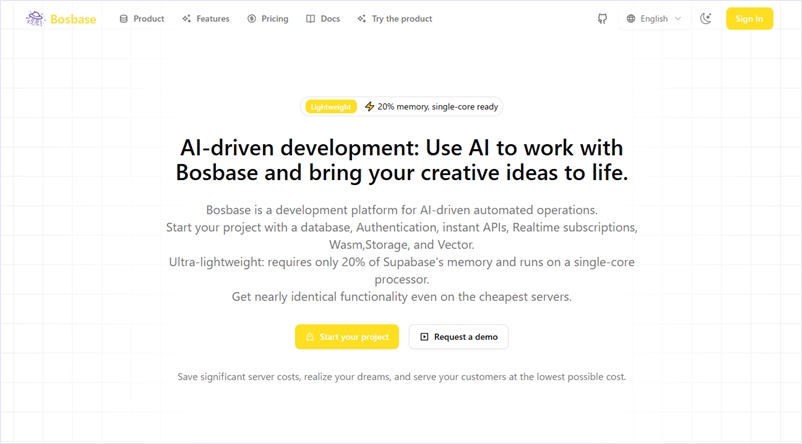802x444 pixels.
Task: Click the Bosbase brand name text
Action: pos(74,19)
